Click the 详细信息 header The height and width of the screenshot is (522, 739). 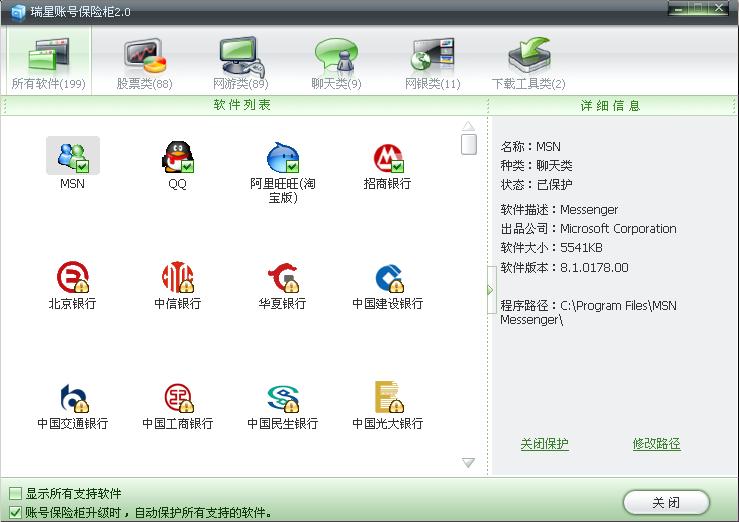tap(610, 106)
